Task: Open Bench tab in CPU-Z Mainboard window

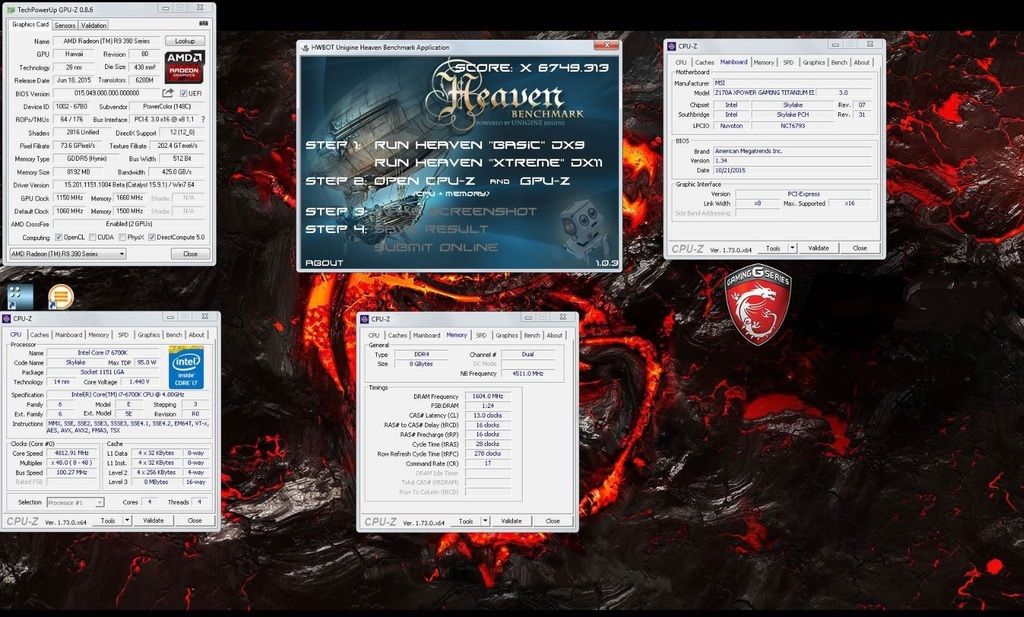Action: point(839,63)
